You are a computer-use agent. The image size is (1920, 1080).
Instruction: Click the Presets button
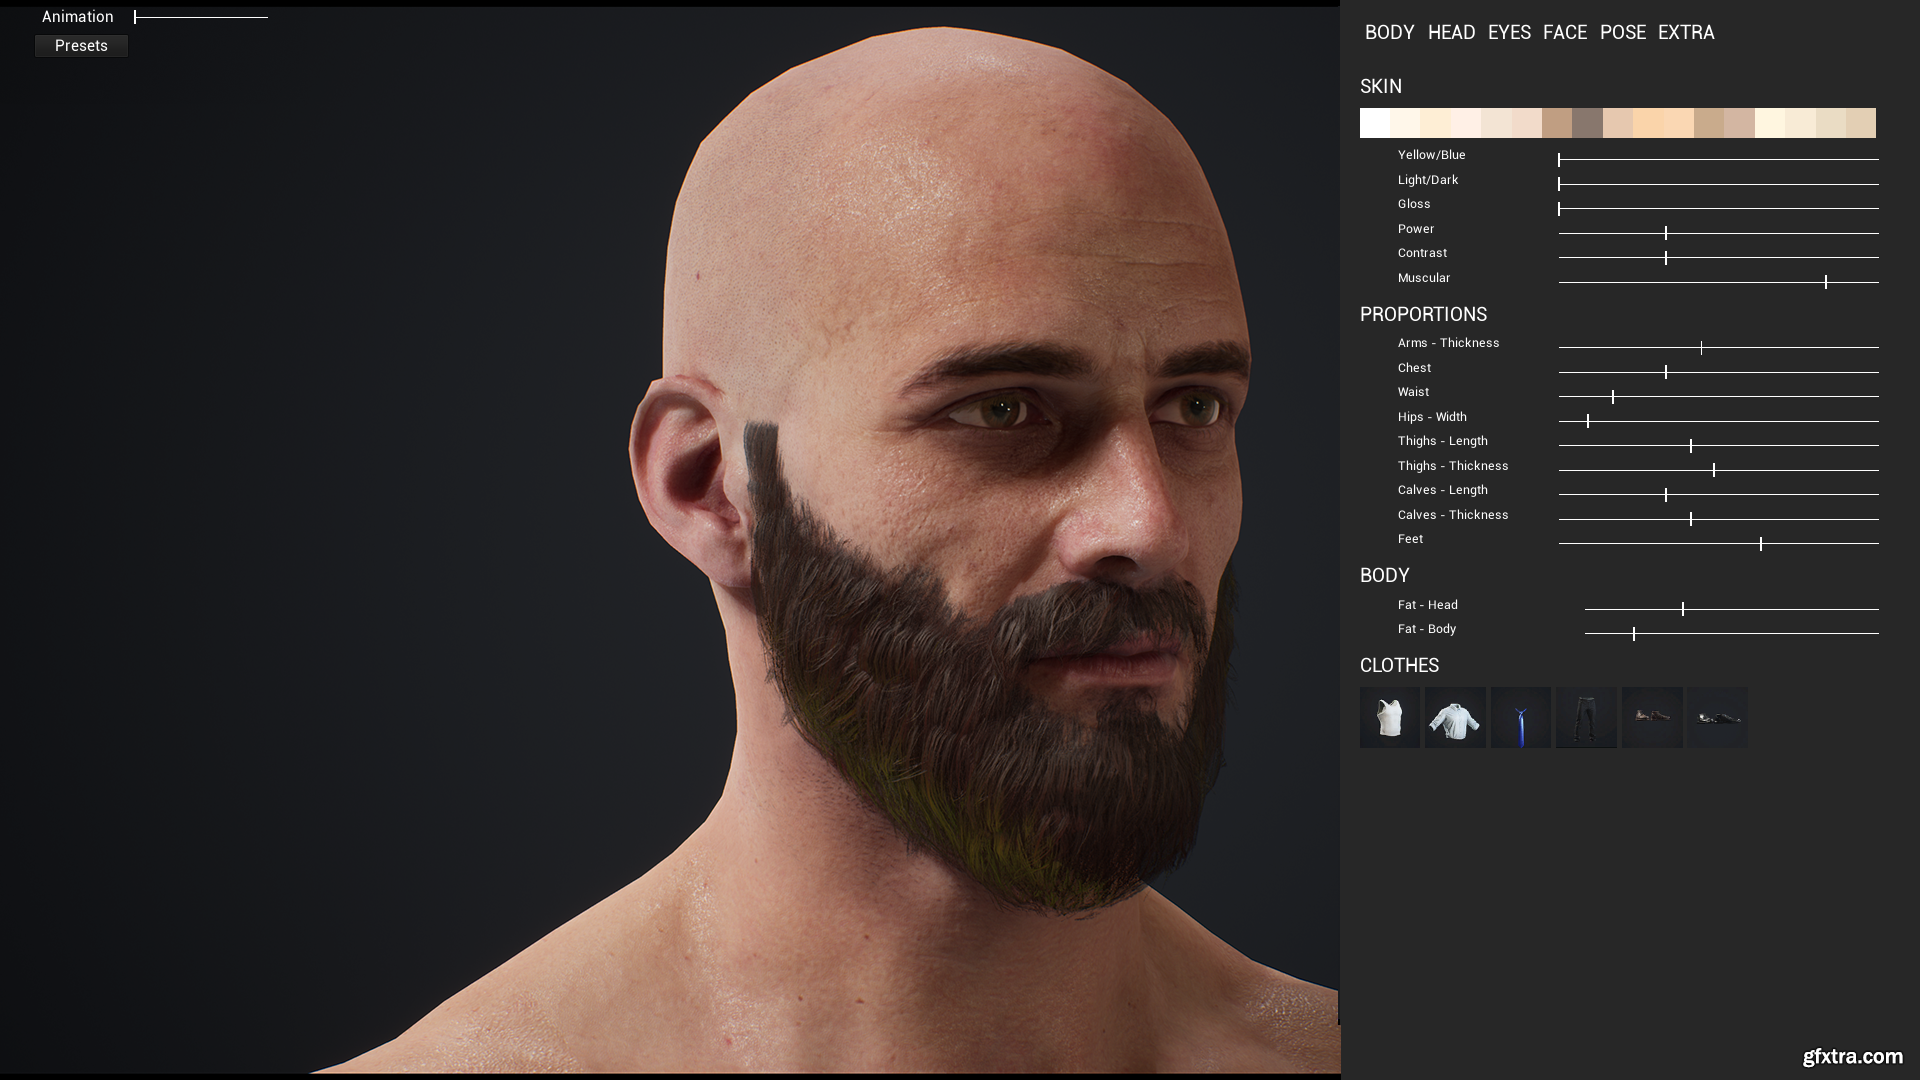pos(81,46)
